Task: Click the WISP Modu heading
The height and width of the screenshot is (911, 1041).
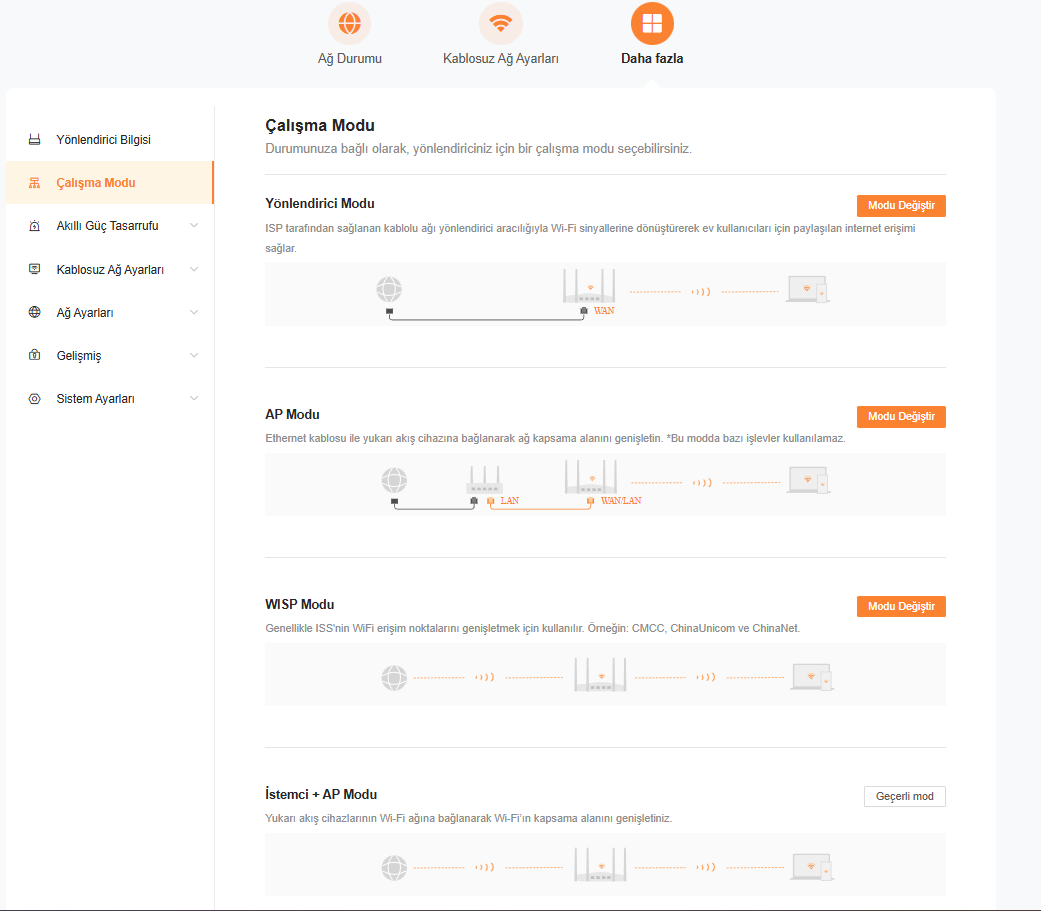Action: 299,604
